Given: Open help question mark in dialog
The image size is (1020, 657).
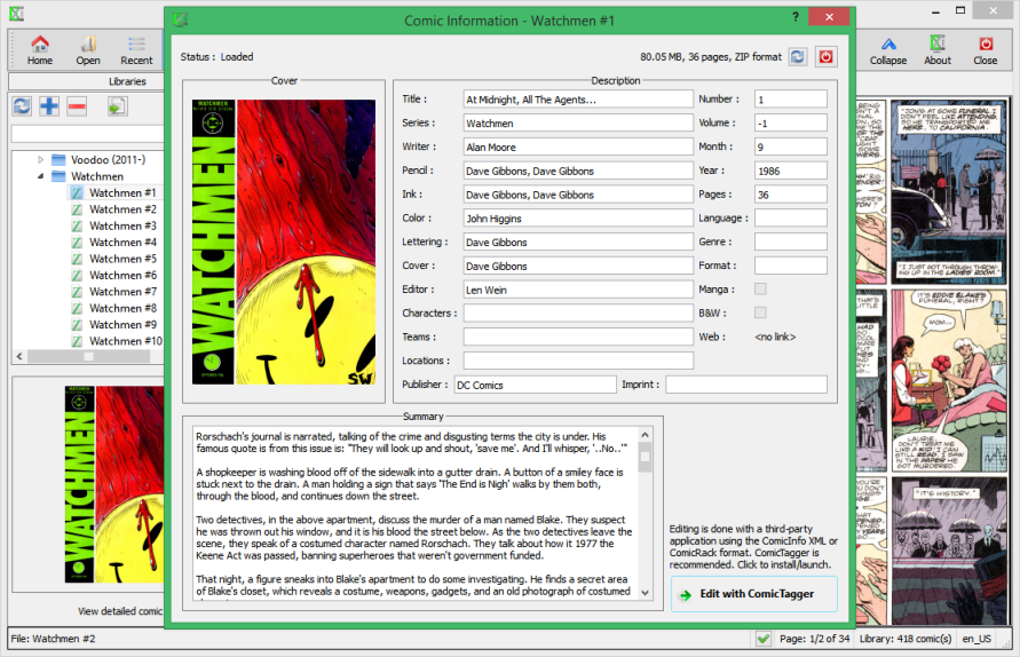Looking at the screenshot, I should click(x=796, y=17).
